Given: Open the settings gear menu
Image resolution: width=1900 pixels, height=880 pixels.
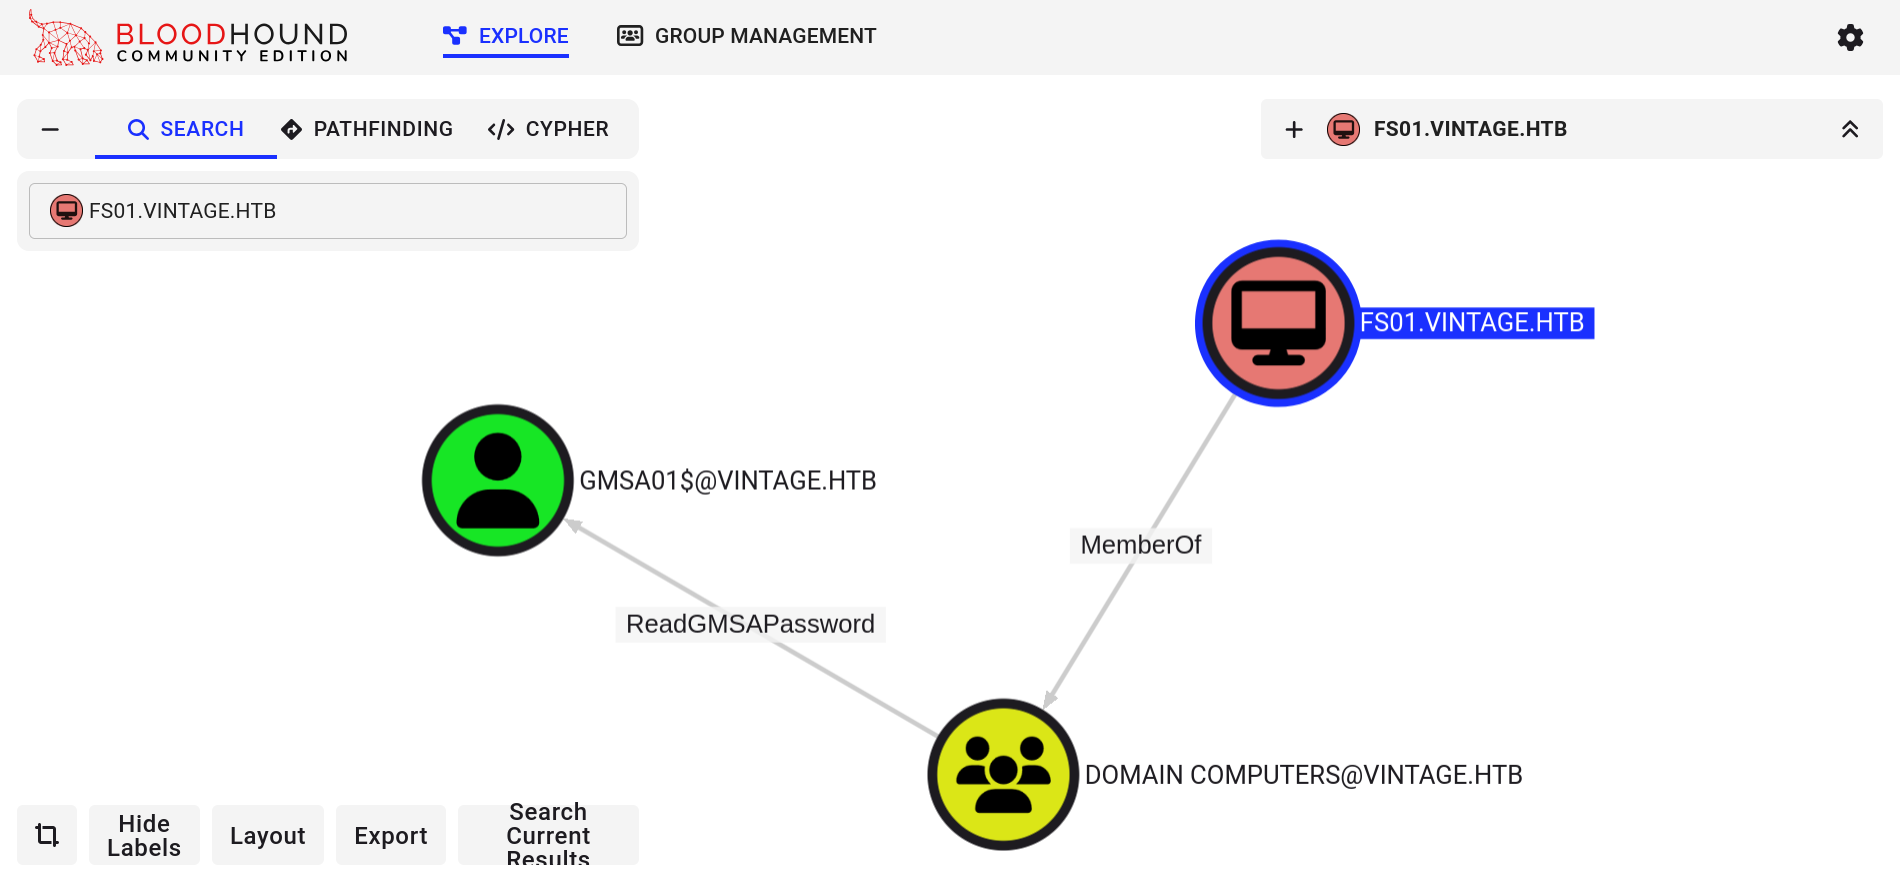Looking at the screenshot, I should [x=1850, y=37].
